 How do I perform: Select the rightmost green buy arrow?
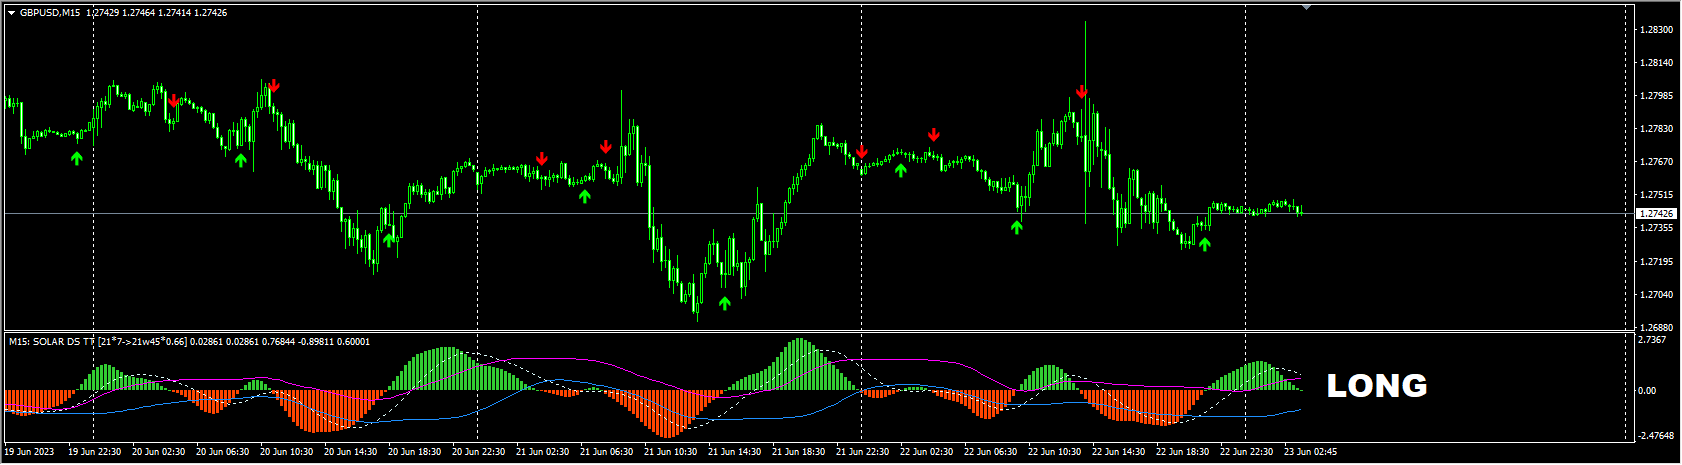click(1205, 243)
